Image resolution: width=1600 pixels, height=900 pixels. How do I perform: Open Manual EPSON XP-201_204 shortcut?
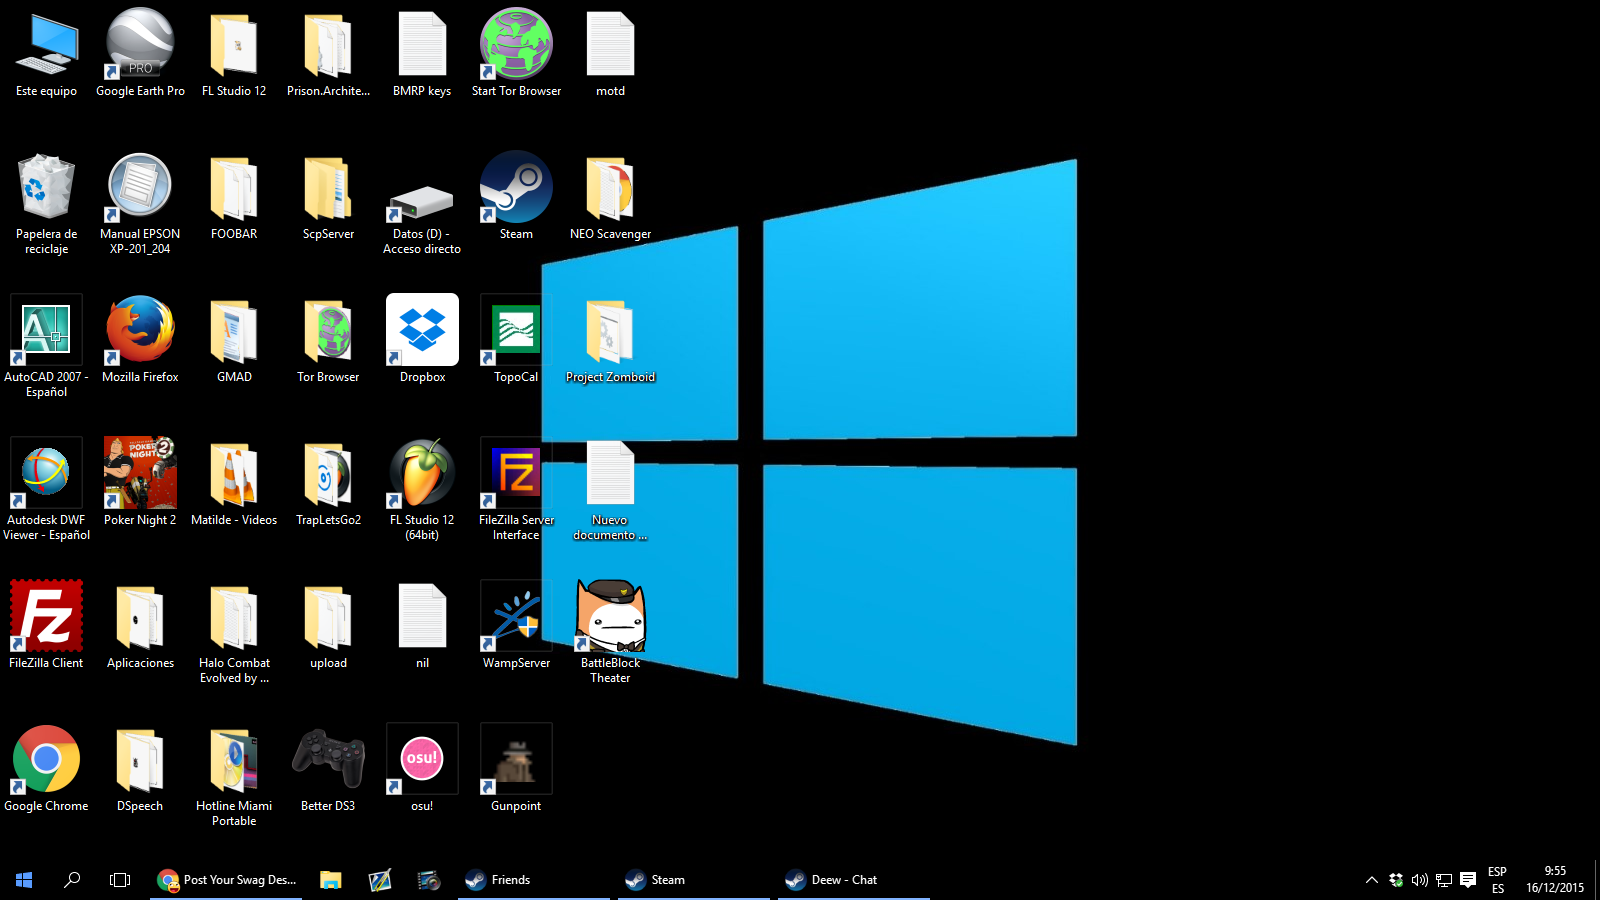click(140, 204)
